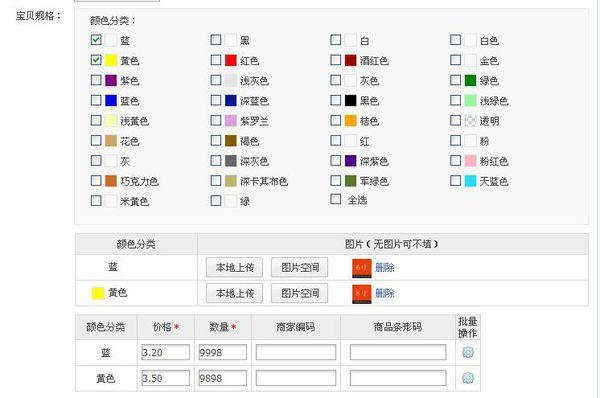Click the 蓝 row image thumbnail

[x=362, y=268]
